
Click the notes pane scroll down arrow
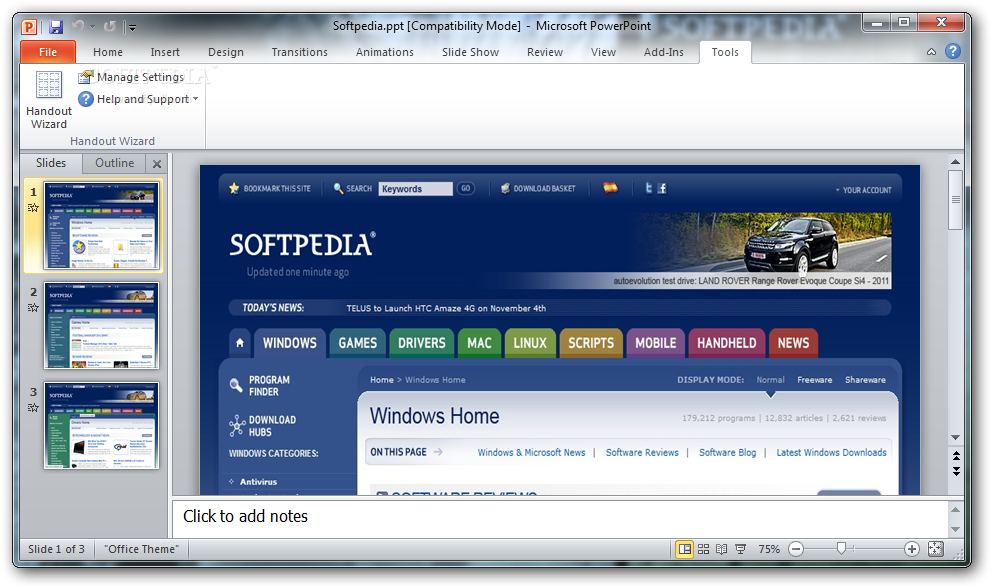pyautogui.click(x=955, y=529)
